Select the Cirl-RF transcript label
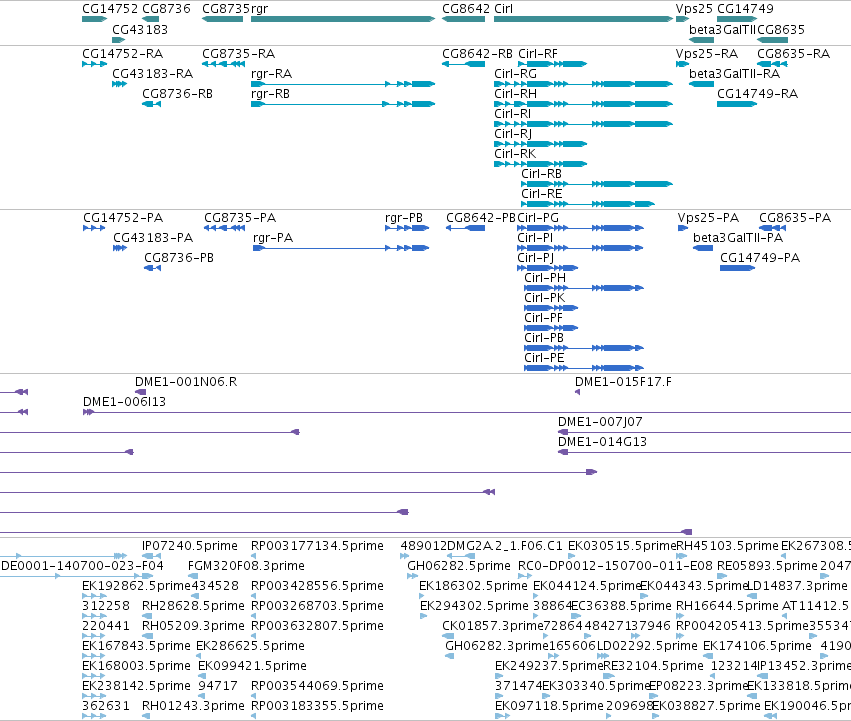Viewport: 851px width, 721px height. pos(538,54)
